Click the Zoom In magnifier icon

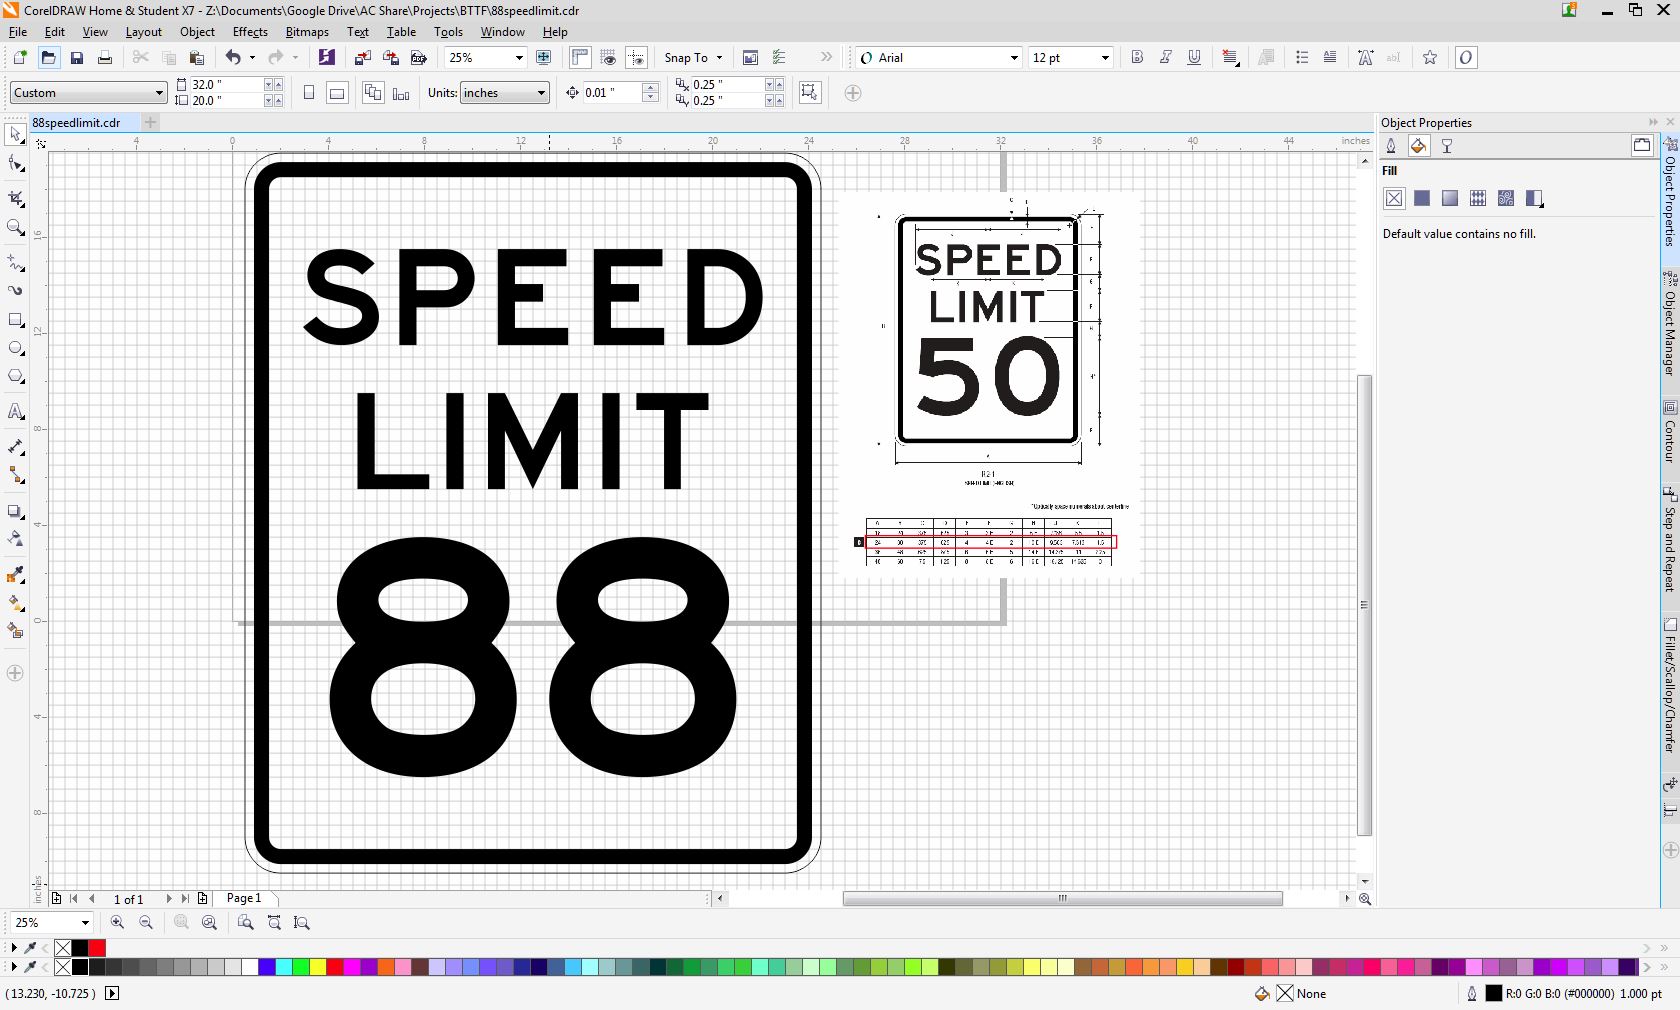click(118, 923)
